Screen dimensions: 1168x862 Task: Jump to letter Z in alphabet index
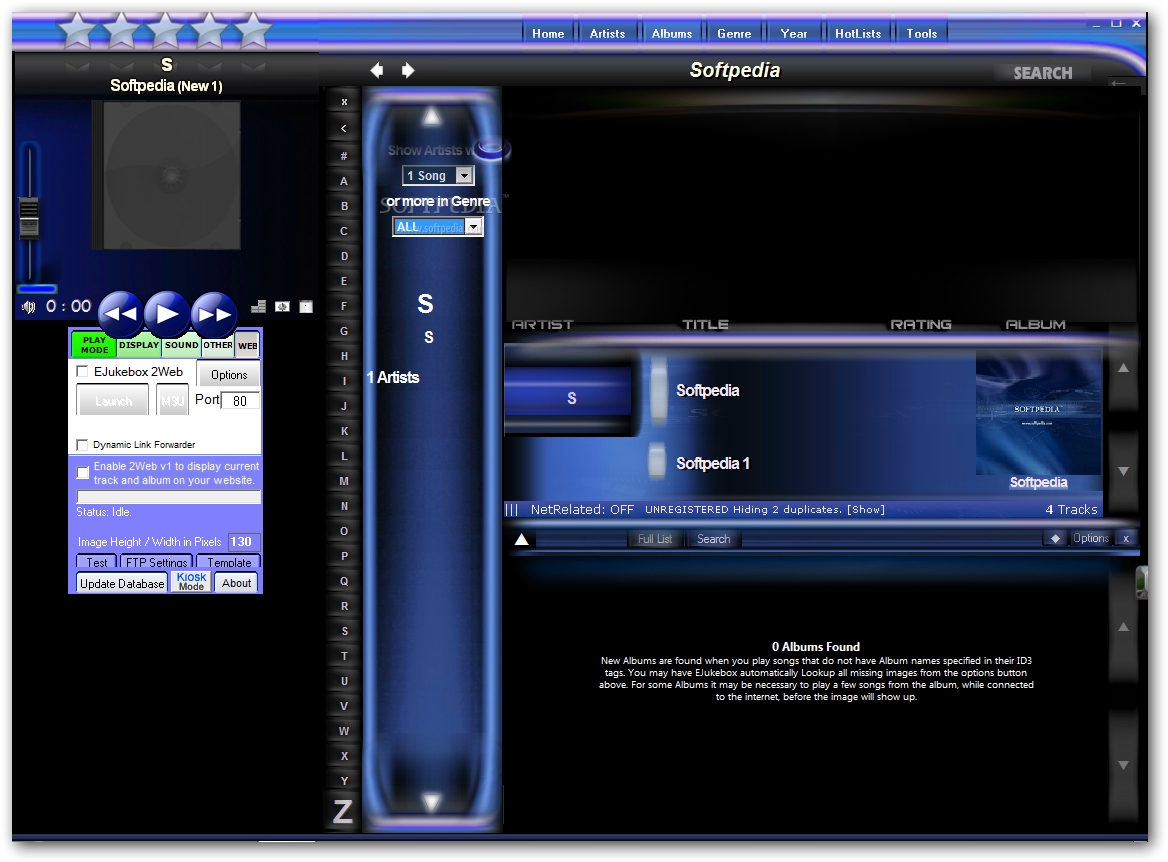tap(343, 811)
